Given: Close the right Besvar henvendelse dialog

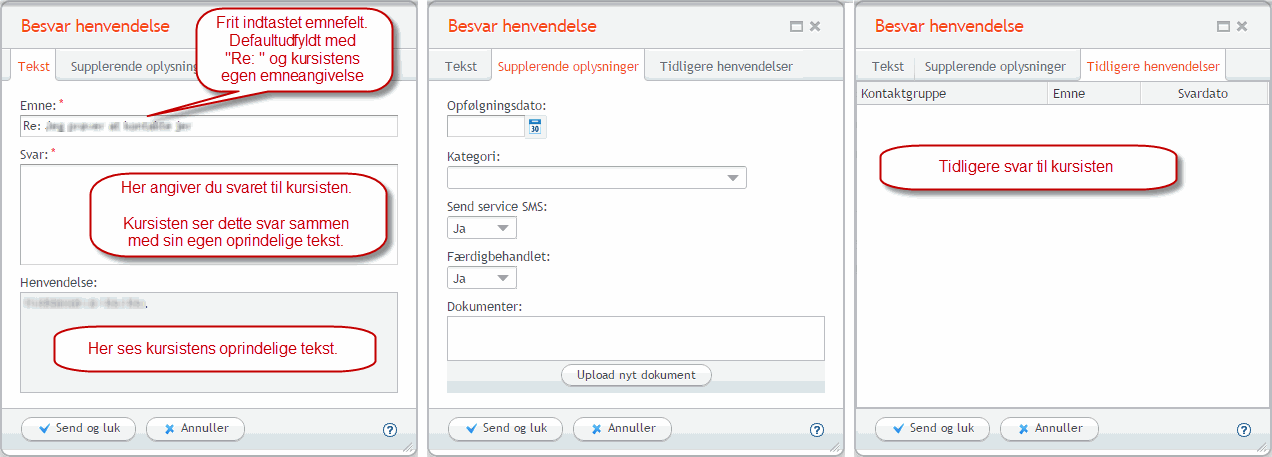Looking at the screenshot, I should [1241, 27].
